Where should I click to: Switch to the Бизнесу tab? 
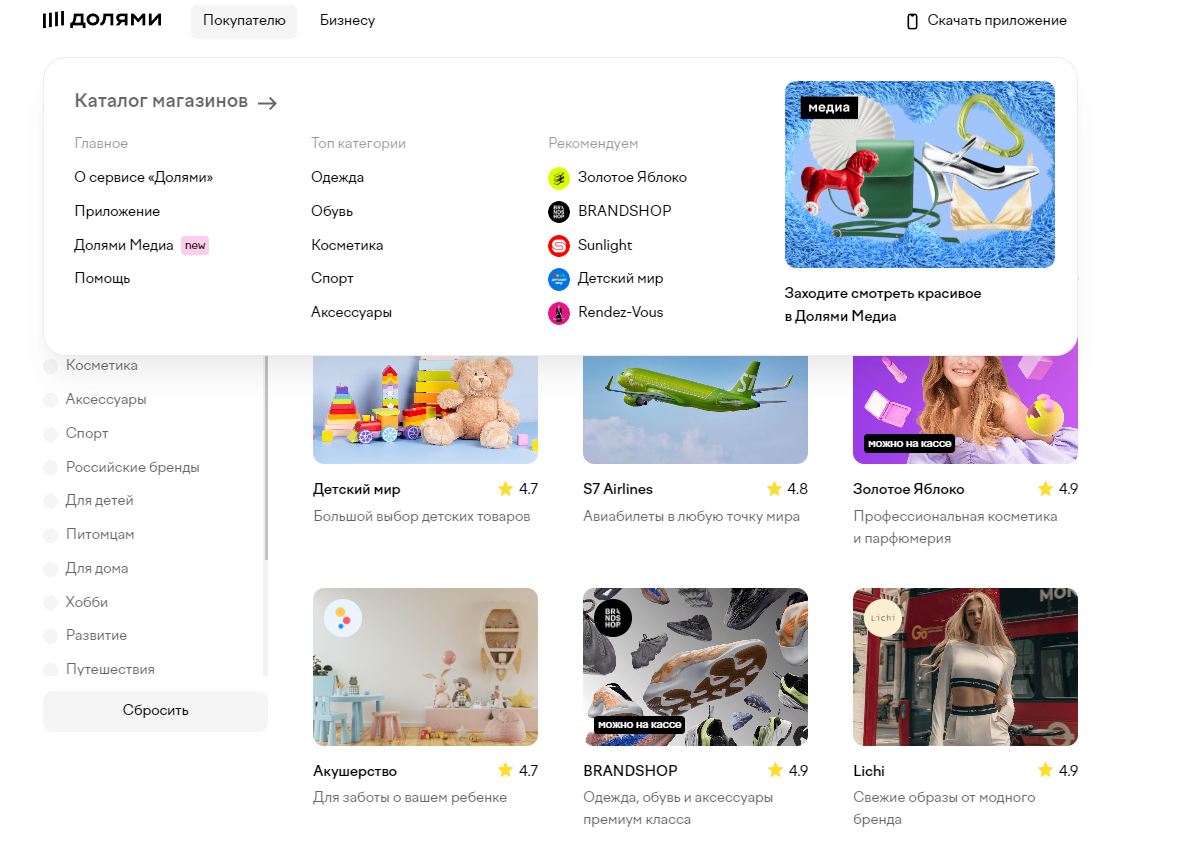(347, 21)
